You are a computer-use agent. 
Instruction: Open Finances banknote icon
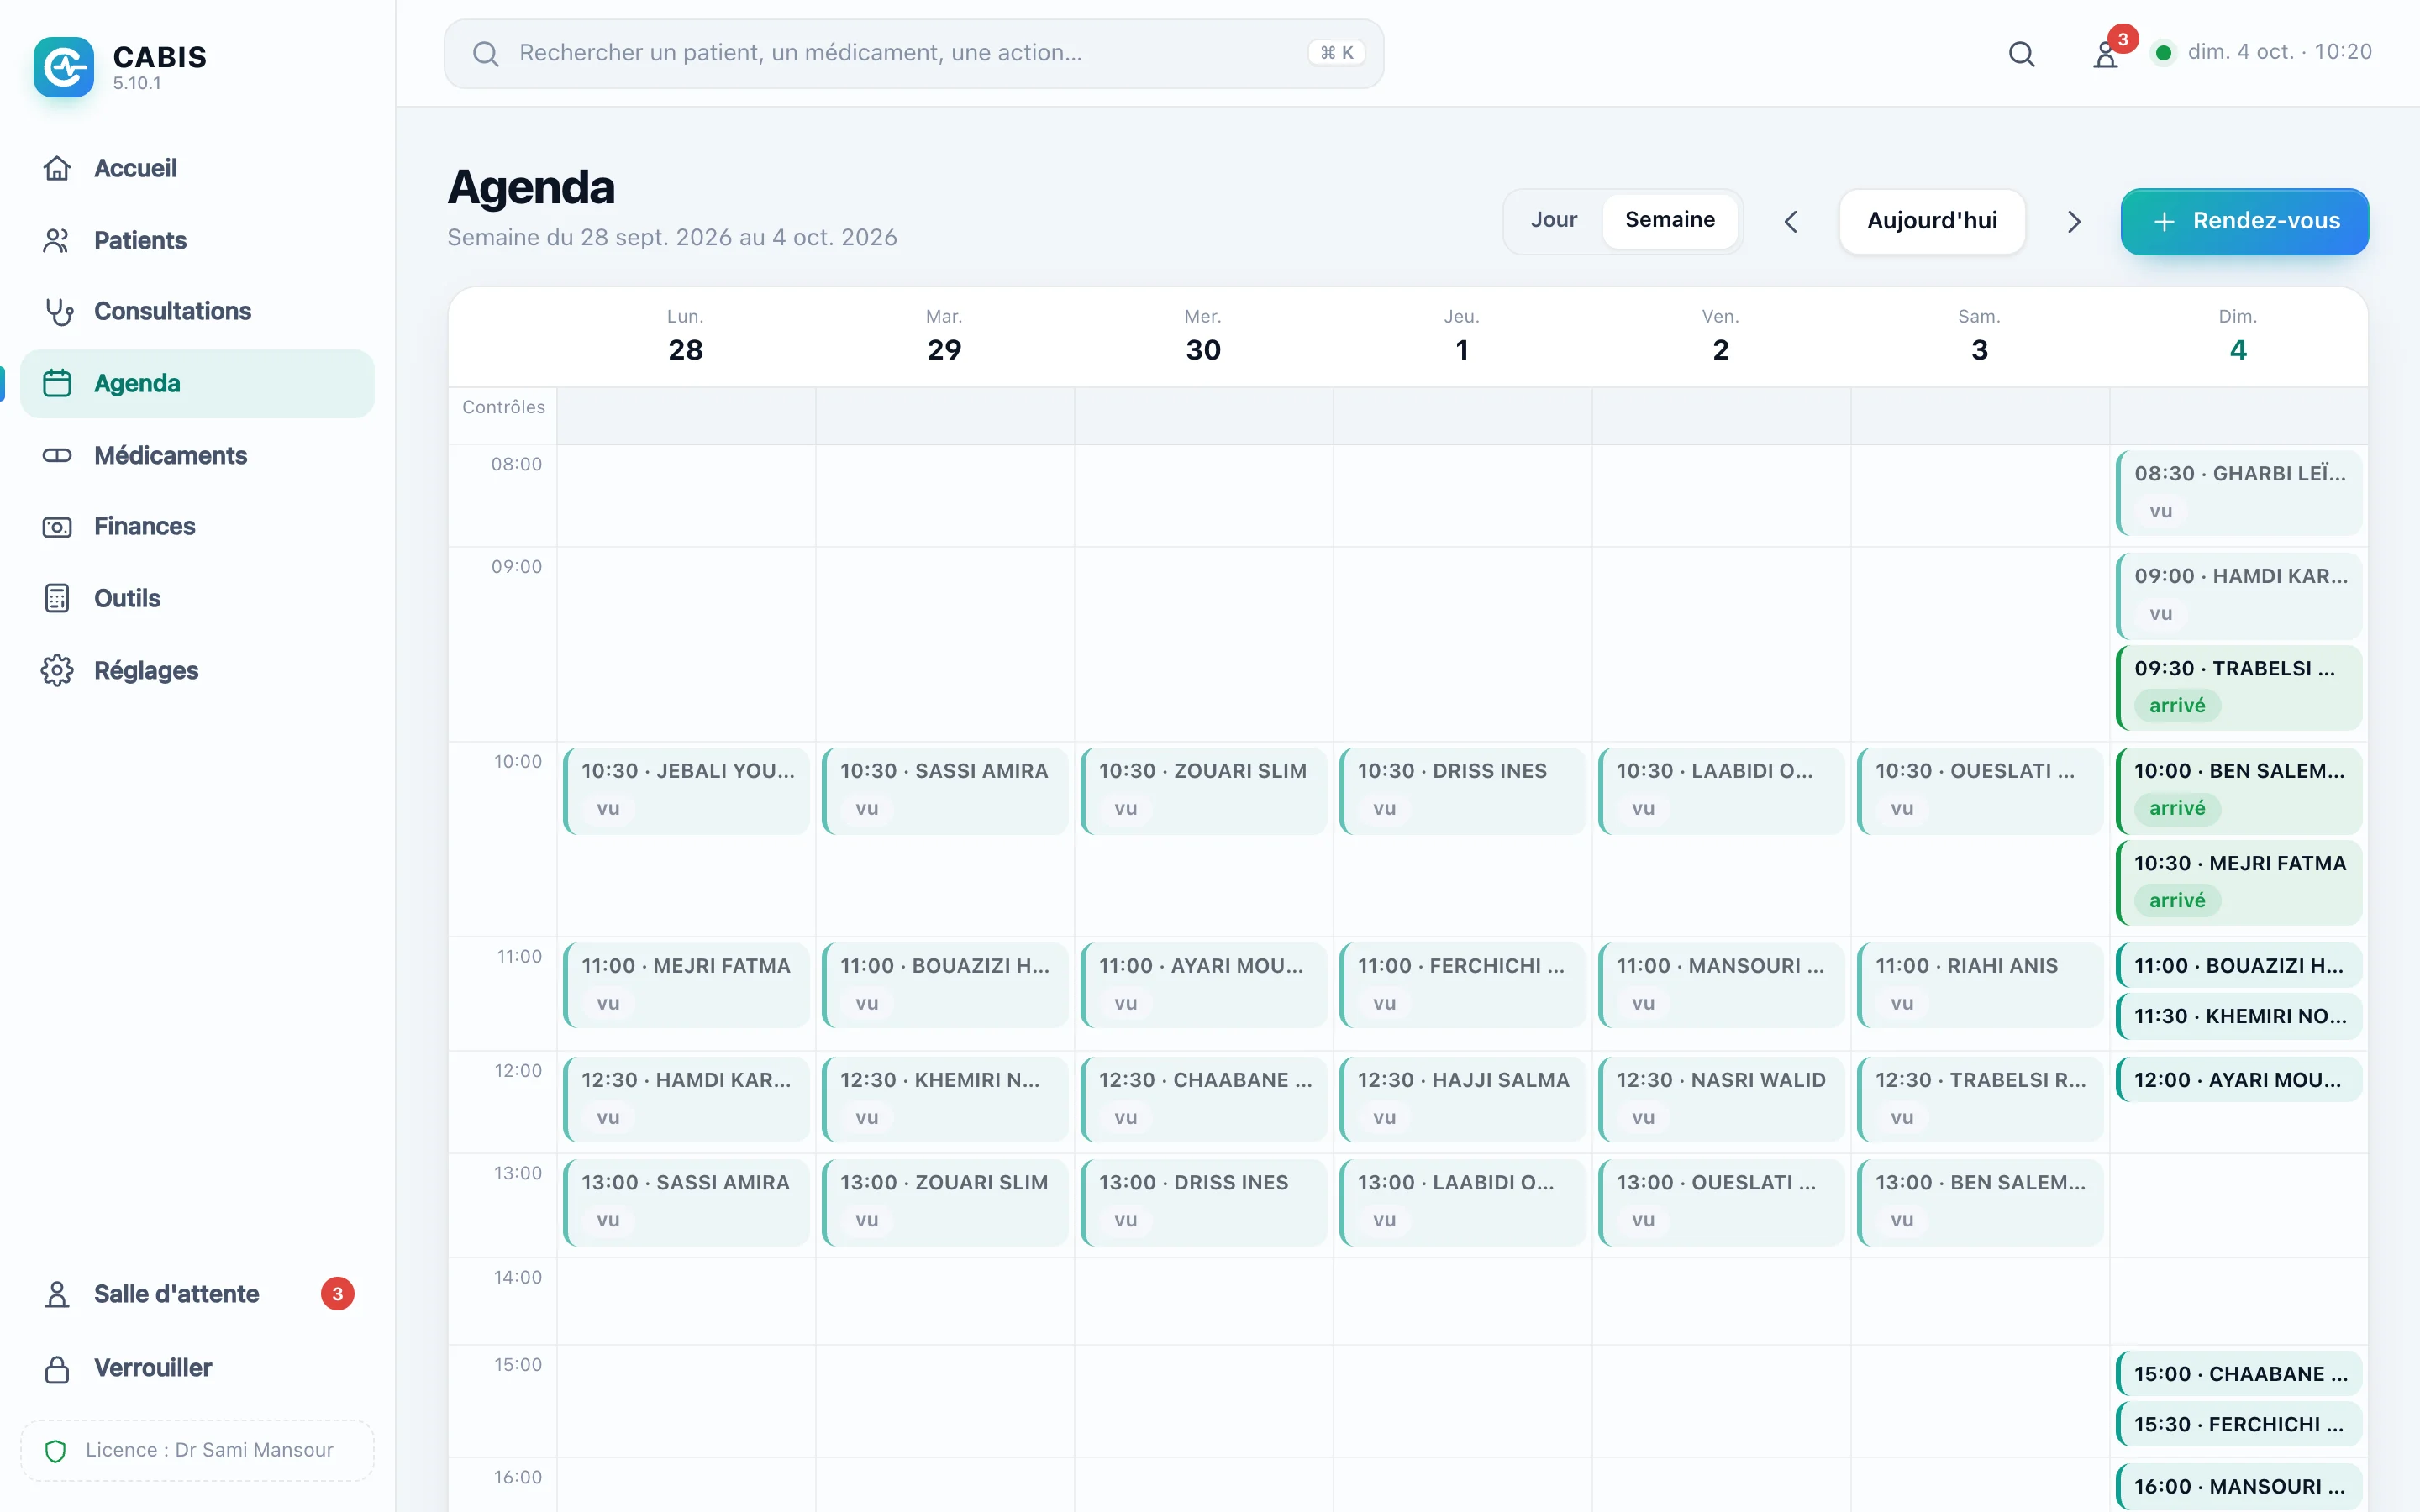[57, 526]
